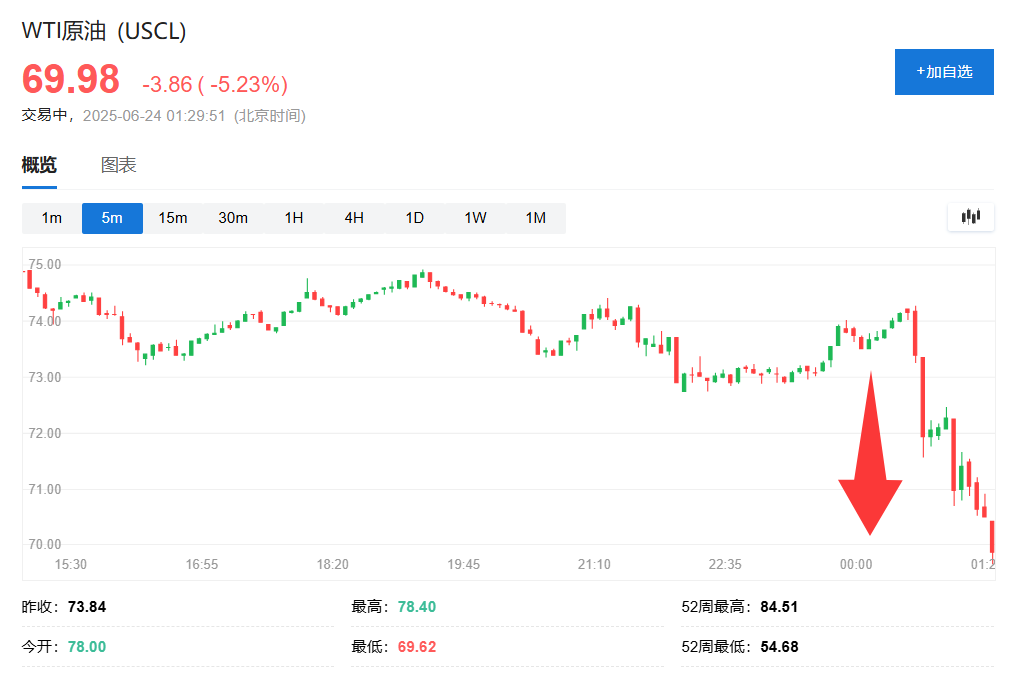Viewport: 1015px width, 693px height.
Task: Switch chart to 4H interval
Action: [354, 218]
